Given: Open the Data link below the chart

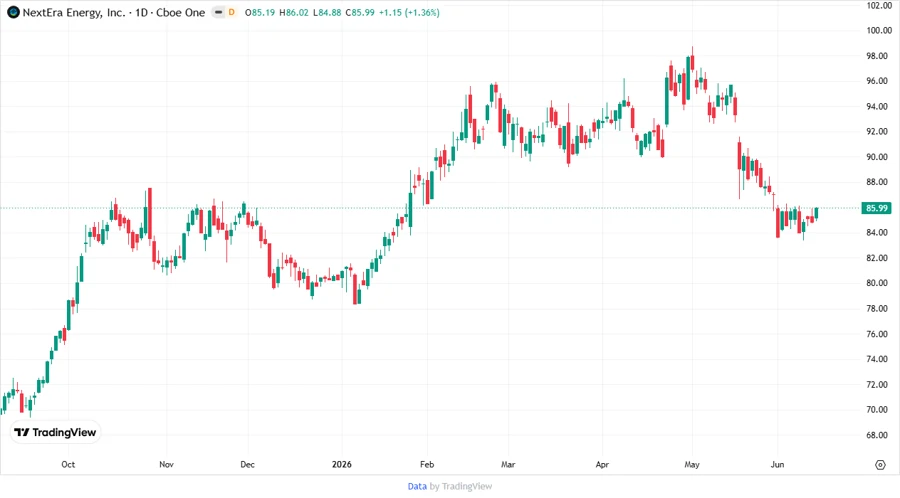Looking at the screenshot, I should point(417,486).
